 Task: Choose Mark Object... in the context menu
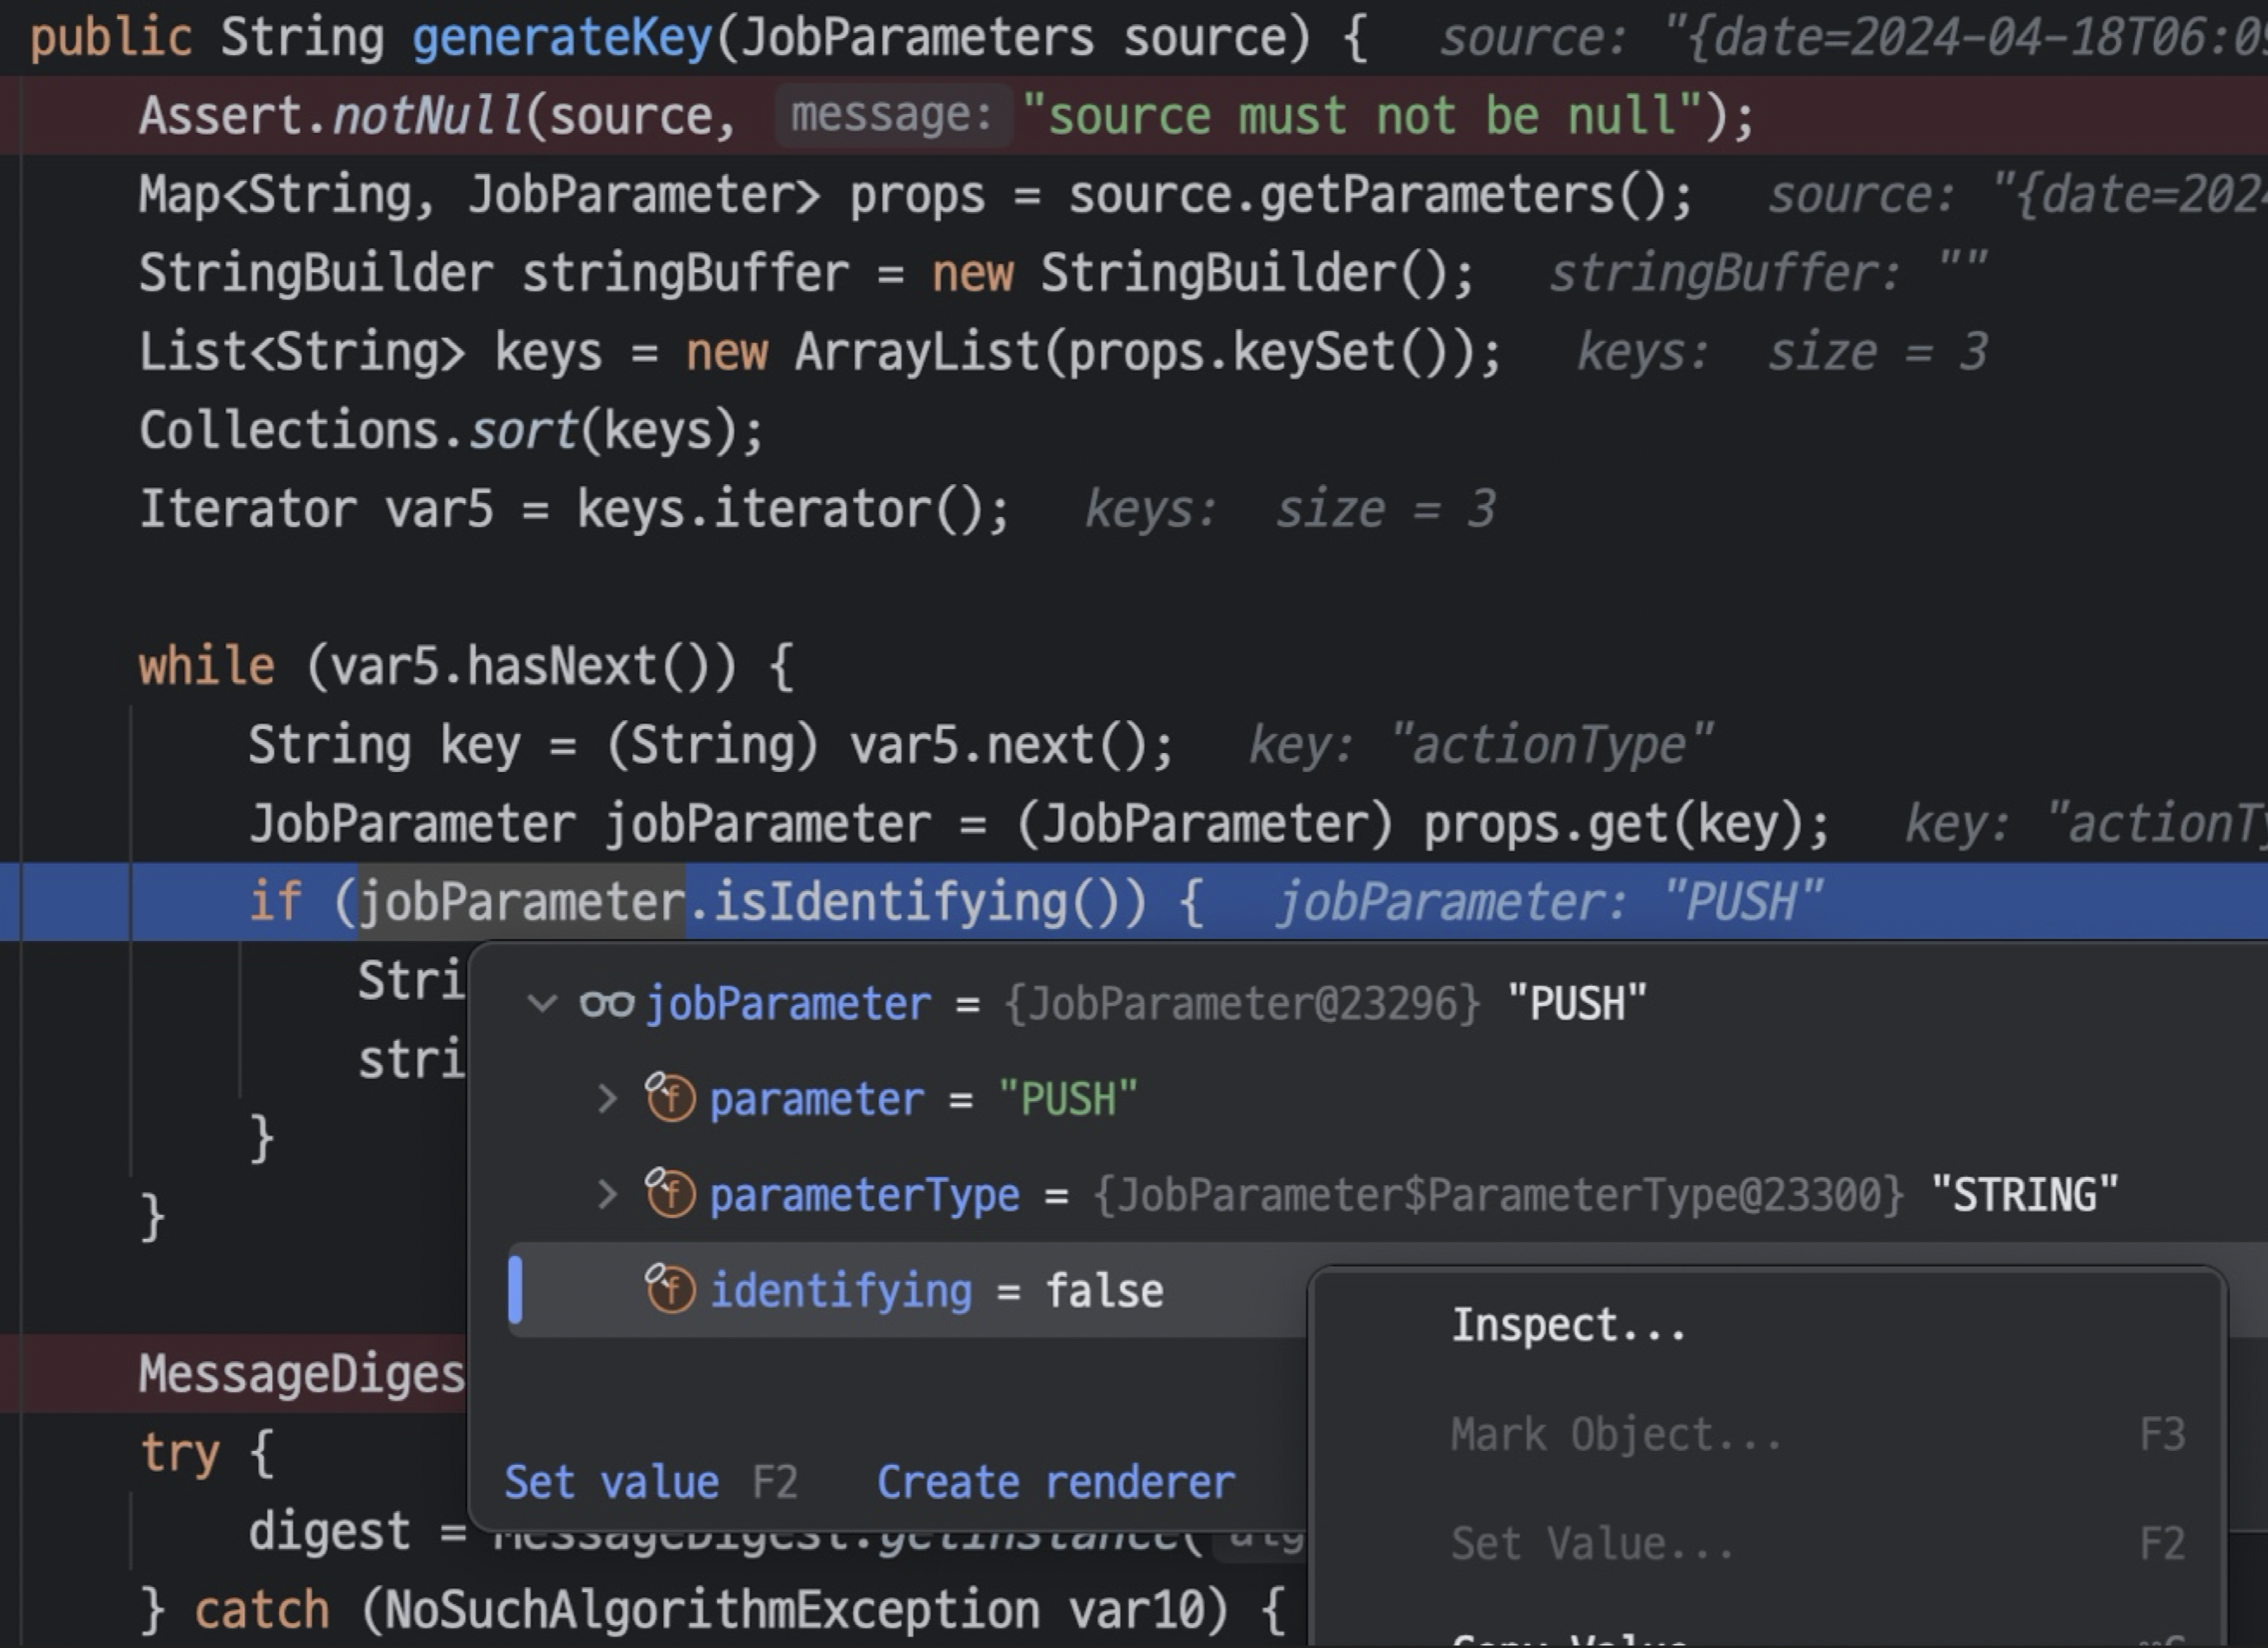(1615, 1435)
